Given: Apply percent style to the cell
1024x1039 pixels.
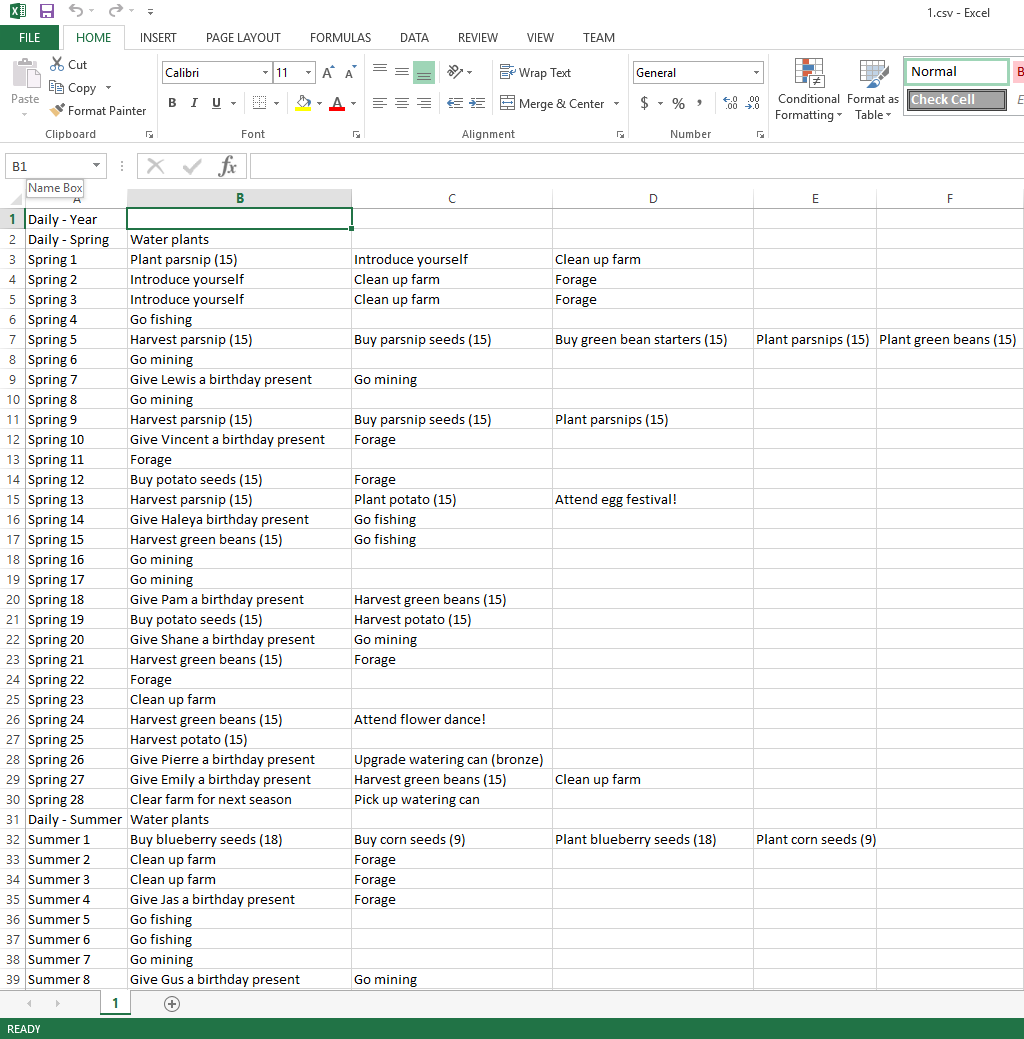Looking at the screenshot, I should click(678, 103).
